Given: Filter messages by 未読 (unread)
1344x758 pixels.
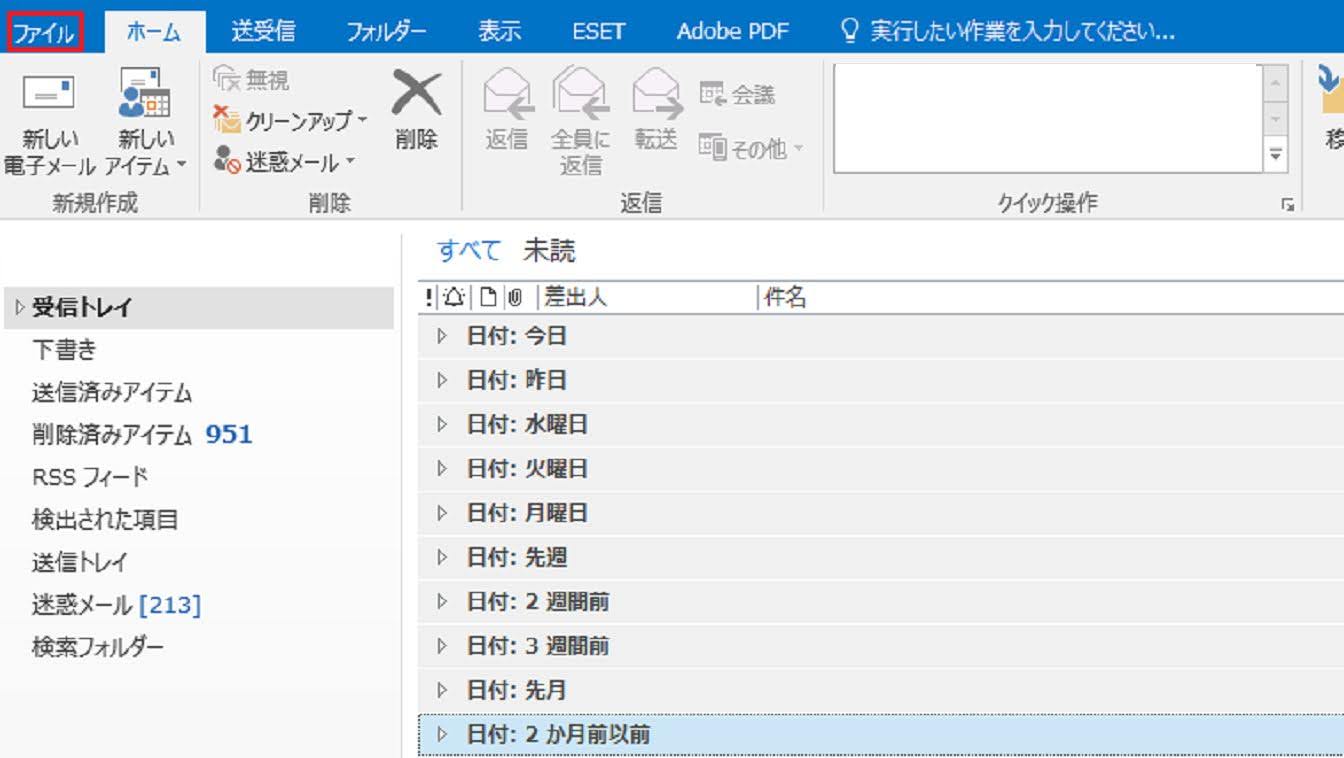Looking at the screenshot, I should (x=549, y=251).
